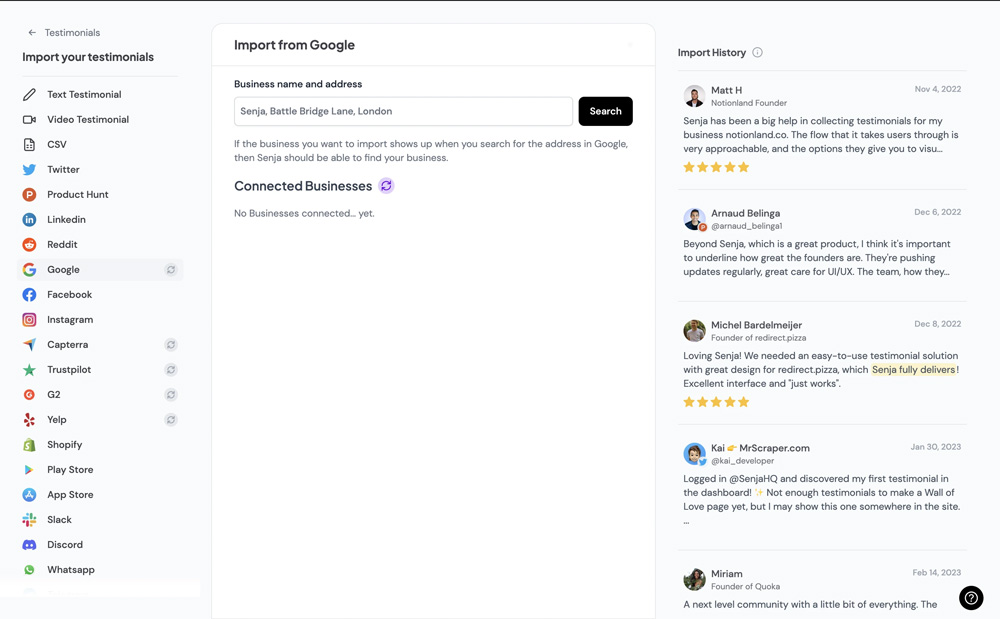Click the sync icon next to Yelp
Viewport: 1000px width, 619px height.
pyautogui.click(x=171, y=419)
